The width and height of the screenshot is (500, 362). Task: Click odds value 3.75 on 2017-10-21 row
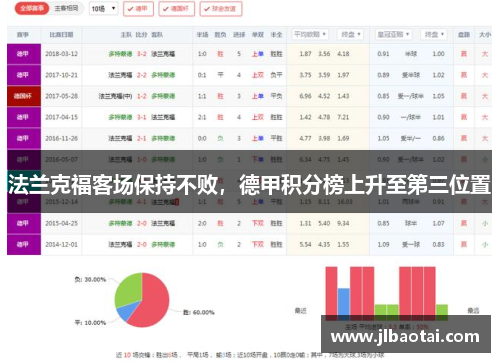305,75
